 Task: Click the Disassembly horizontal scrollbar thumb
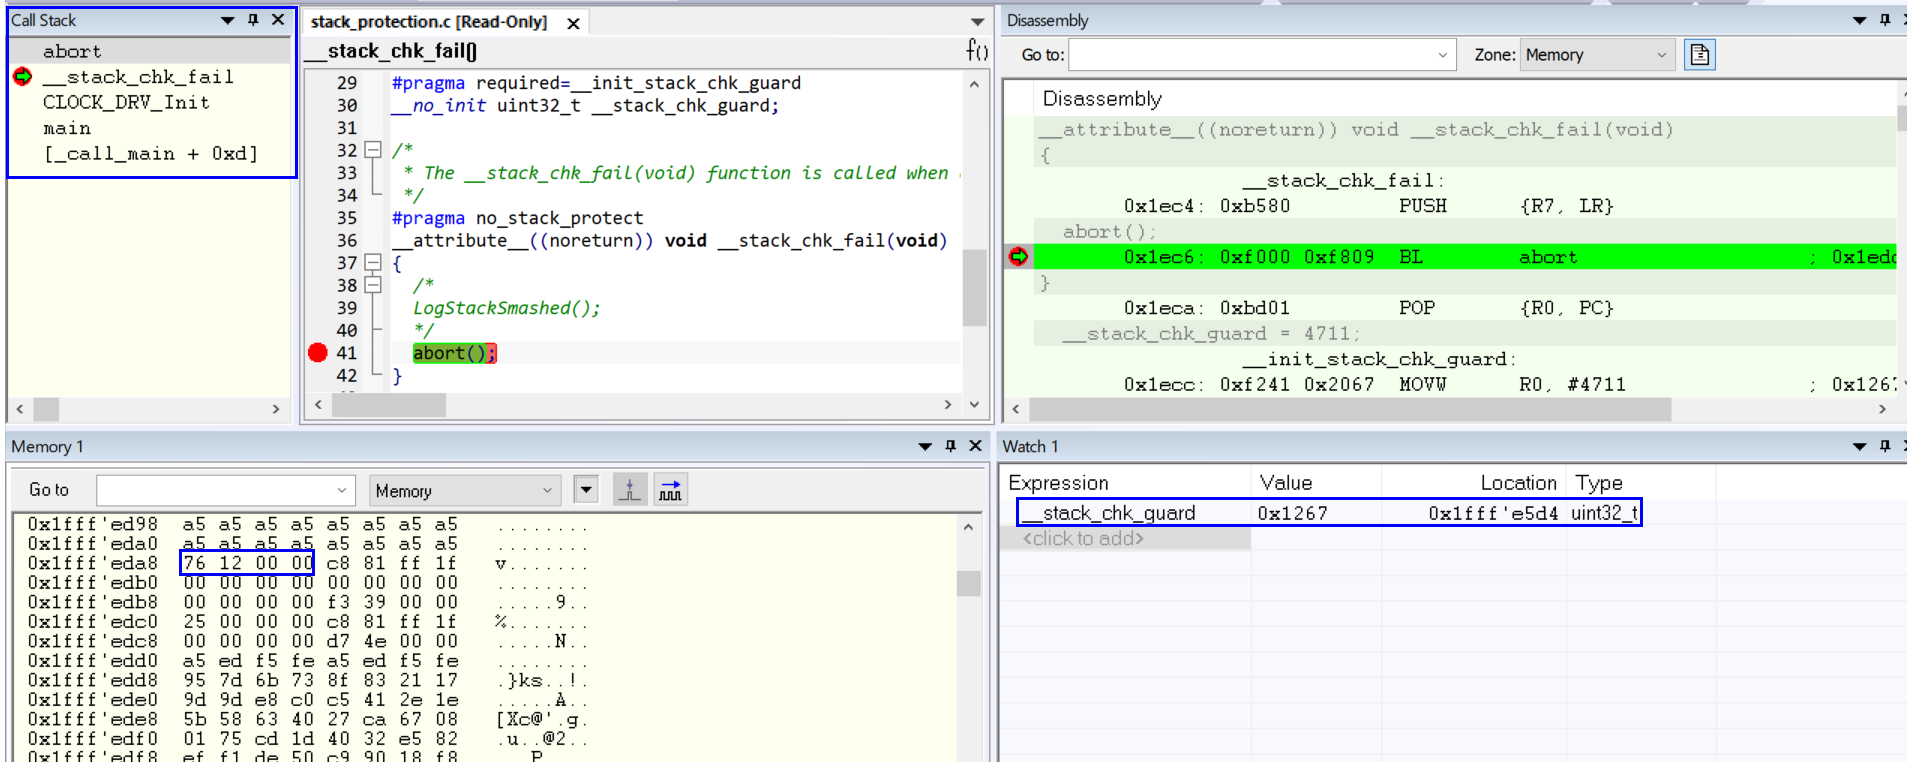pyautogui.click(x=1350, y=409)
